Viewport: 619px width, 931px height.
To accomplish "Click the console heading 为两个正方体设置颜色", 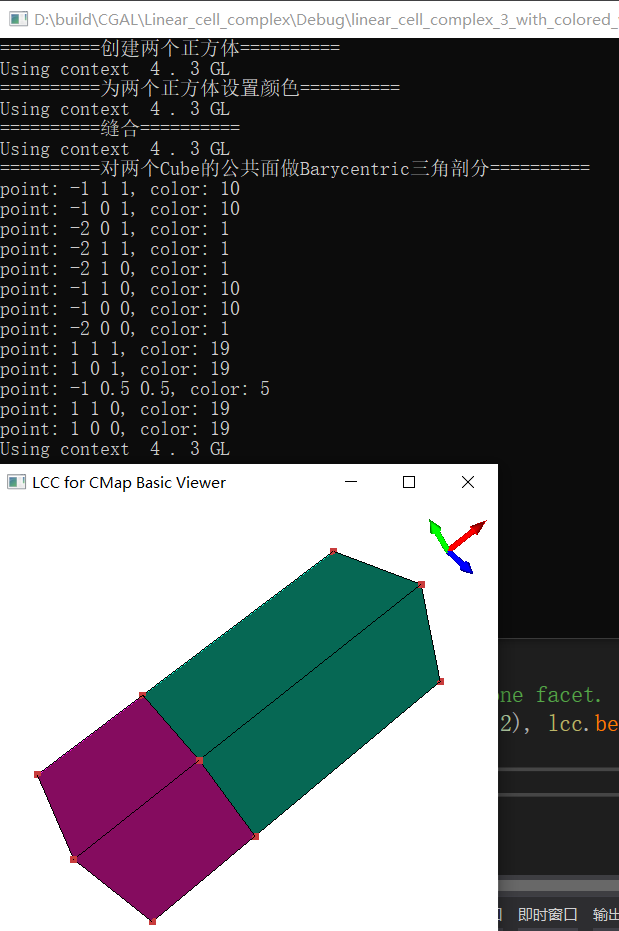I will (200, 88).
